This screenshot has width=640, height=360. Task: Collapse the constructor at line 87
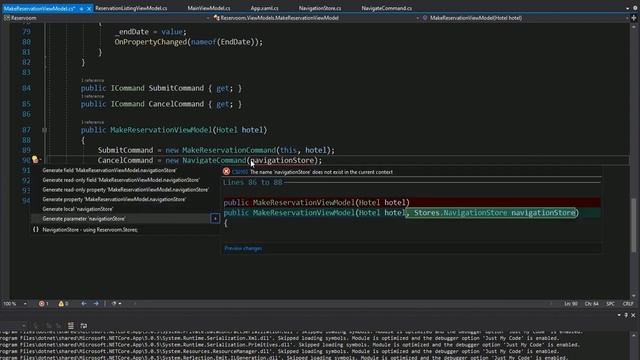[x=44, y=130]
